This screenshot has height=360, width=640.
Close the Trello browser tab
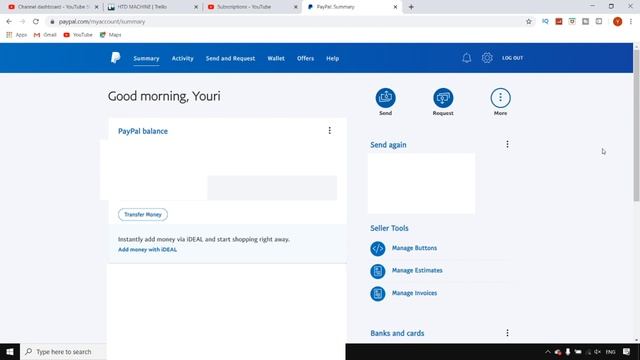pos(196,7)
